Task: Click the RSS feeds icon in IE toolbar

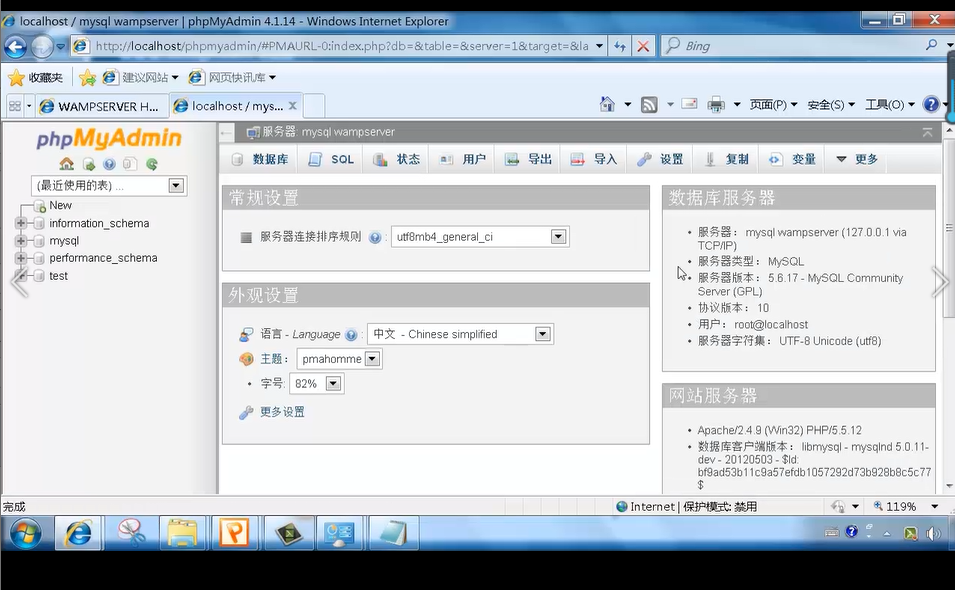Action: point(649,105)
